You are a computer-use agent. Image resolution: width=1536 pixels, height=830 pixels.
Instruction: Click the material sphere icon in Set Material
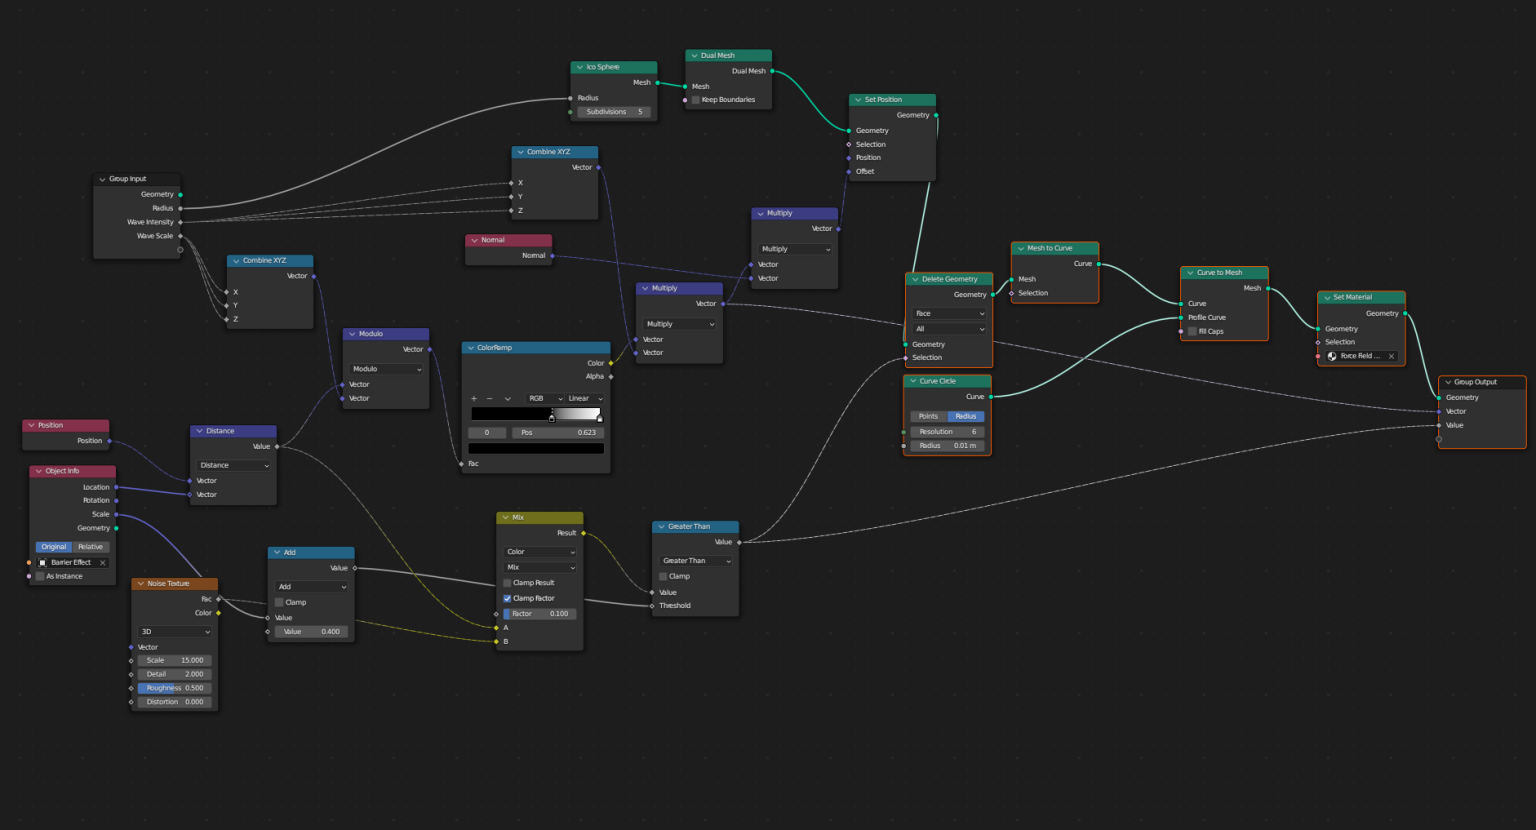click(1332, 356)
